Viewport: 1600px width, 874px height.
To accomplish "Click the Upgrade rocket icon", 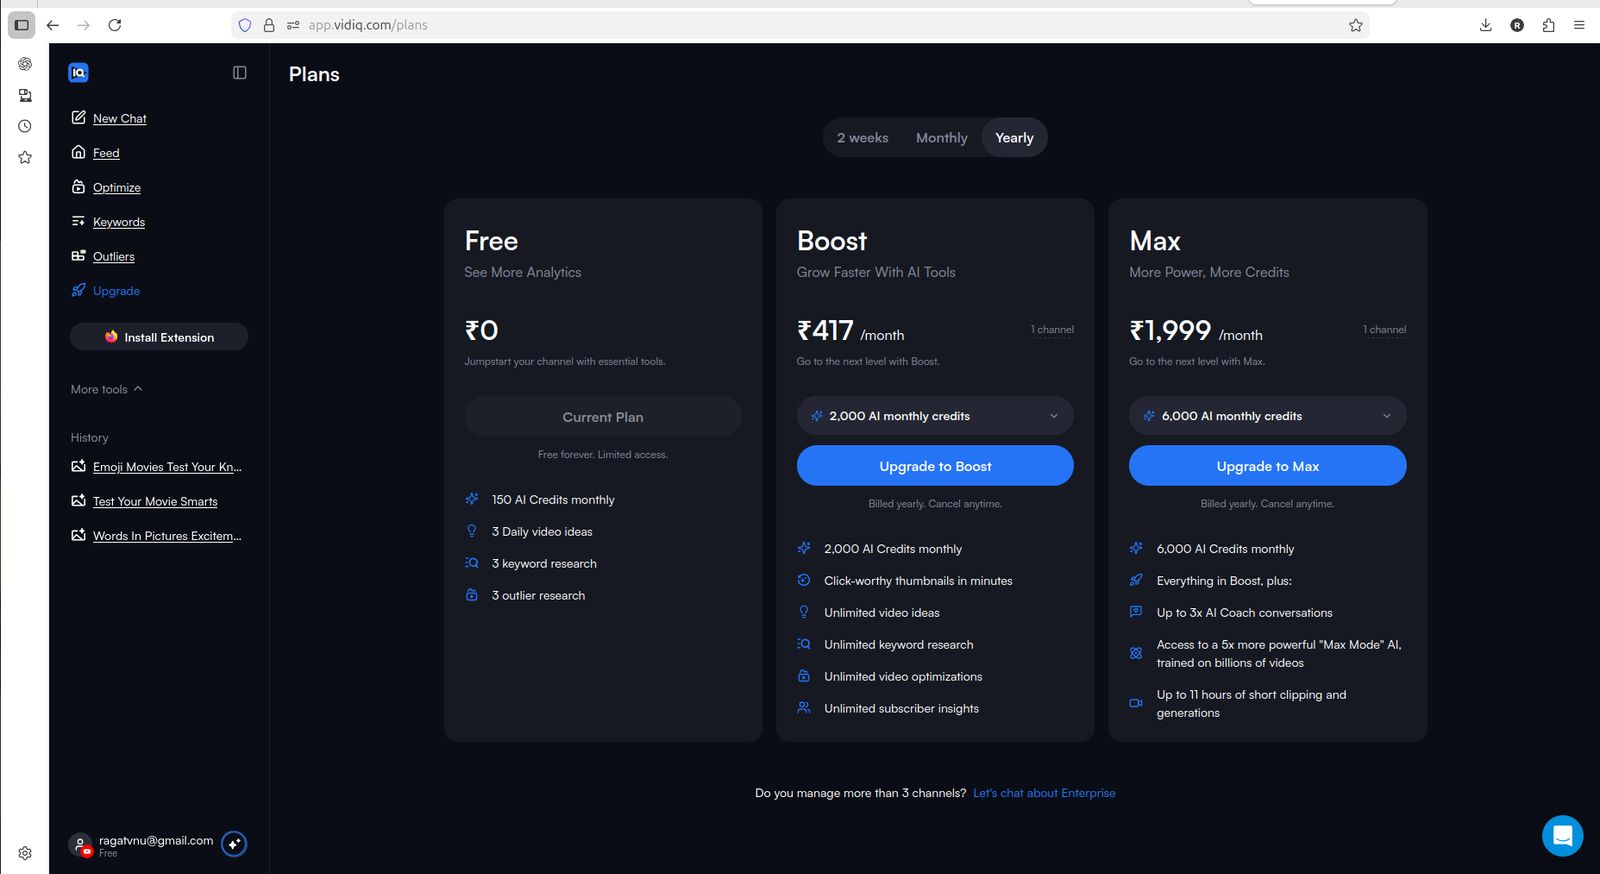I will point(78,290).
